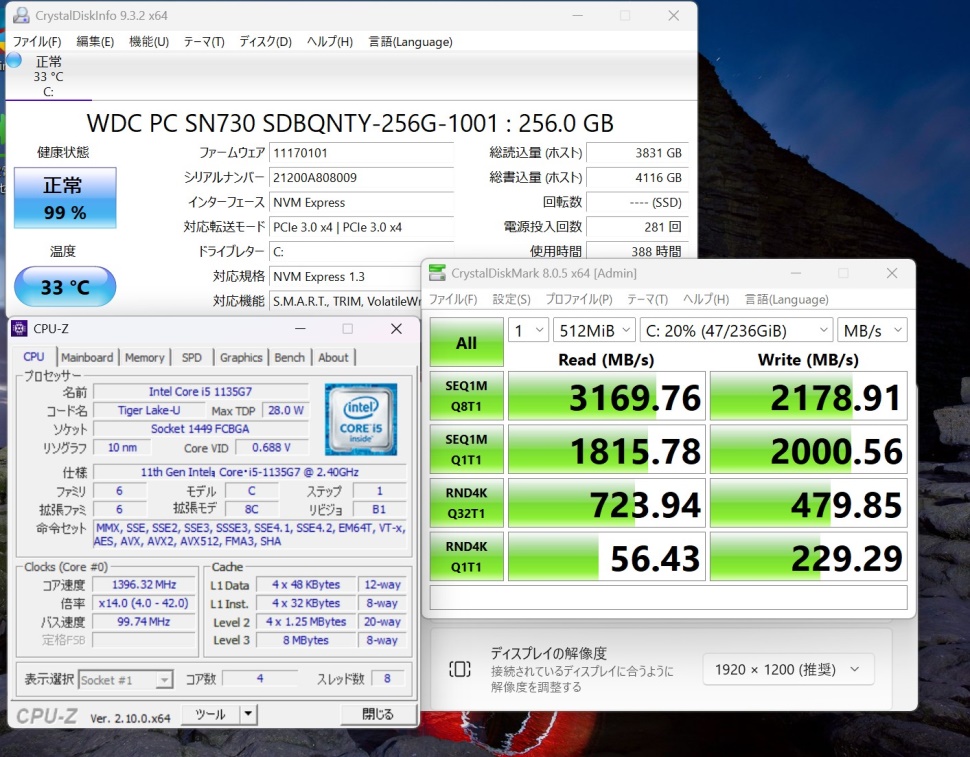Click the CPU-Z app icon in title bar

coord(20,329)
